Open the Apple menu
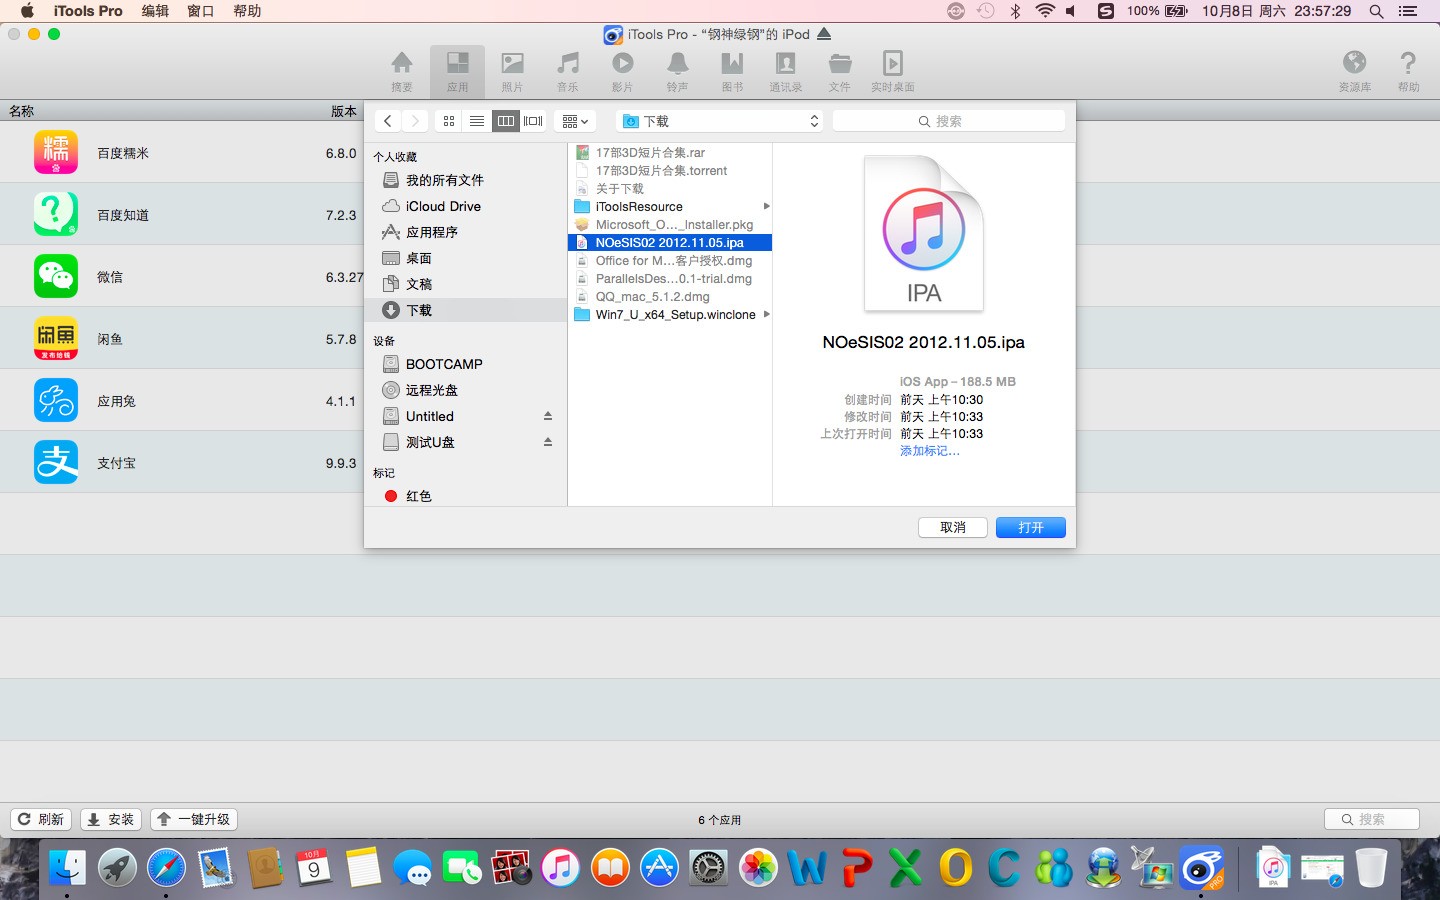 click(27, 11)
